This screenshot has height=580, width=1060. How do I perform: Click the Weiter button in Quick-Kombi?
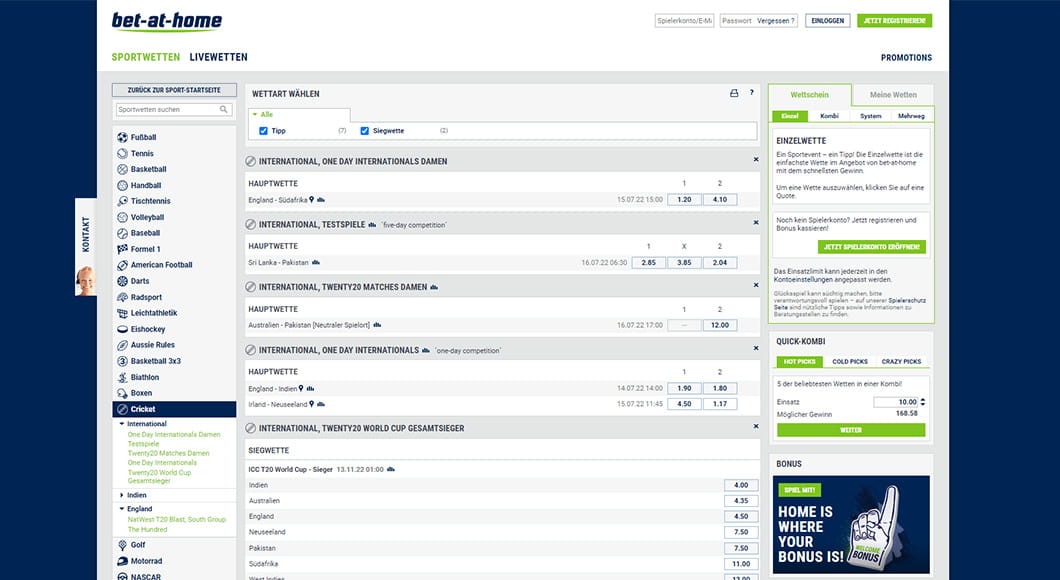pos(851,430)
